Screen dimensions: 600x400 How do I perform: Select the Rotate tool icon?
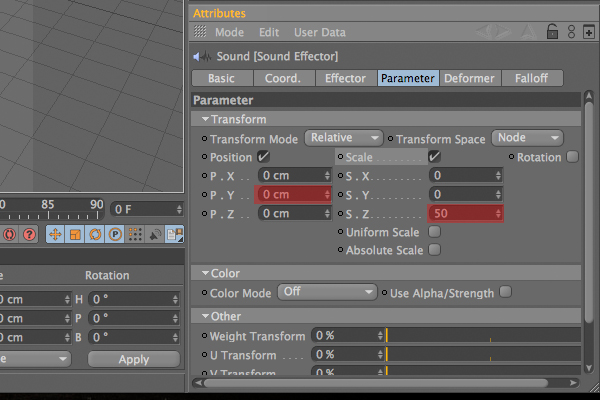coord(95,234)
